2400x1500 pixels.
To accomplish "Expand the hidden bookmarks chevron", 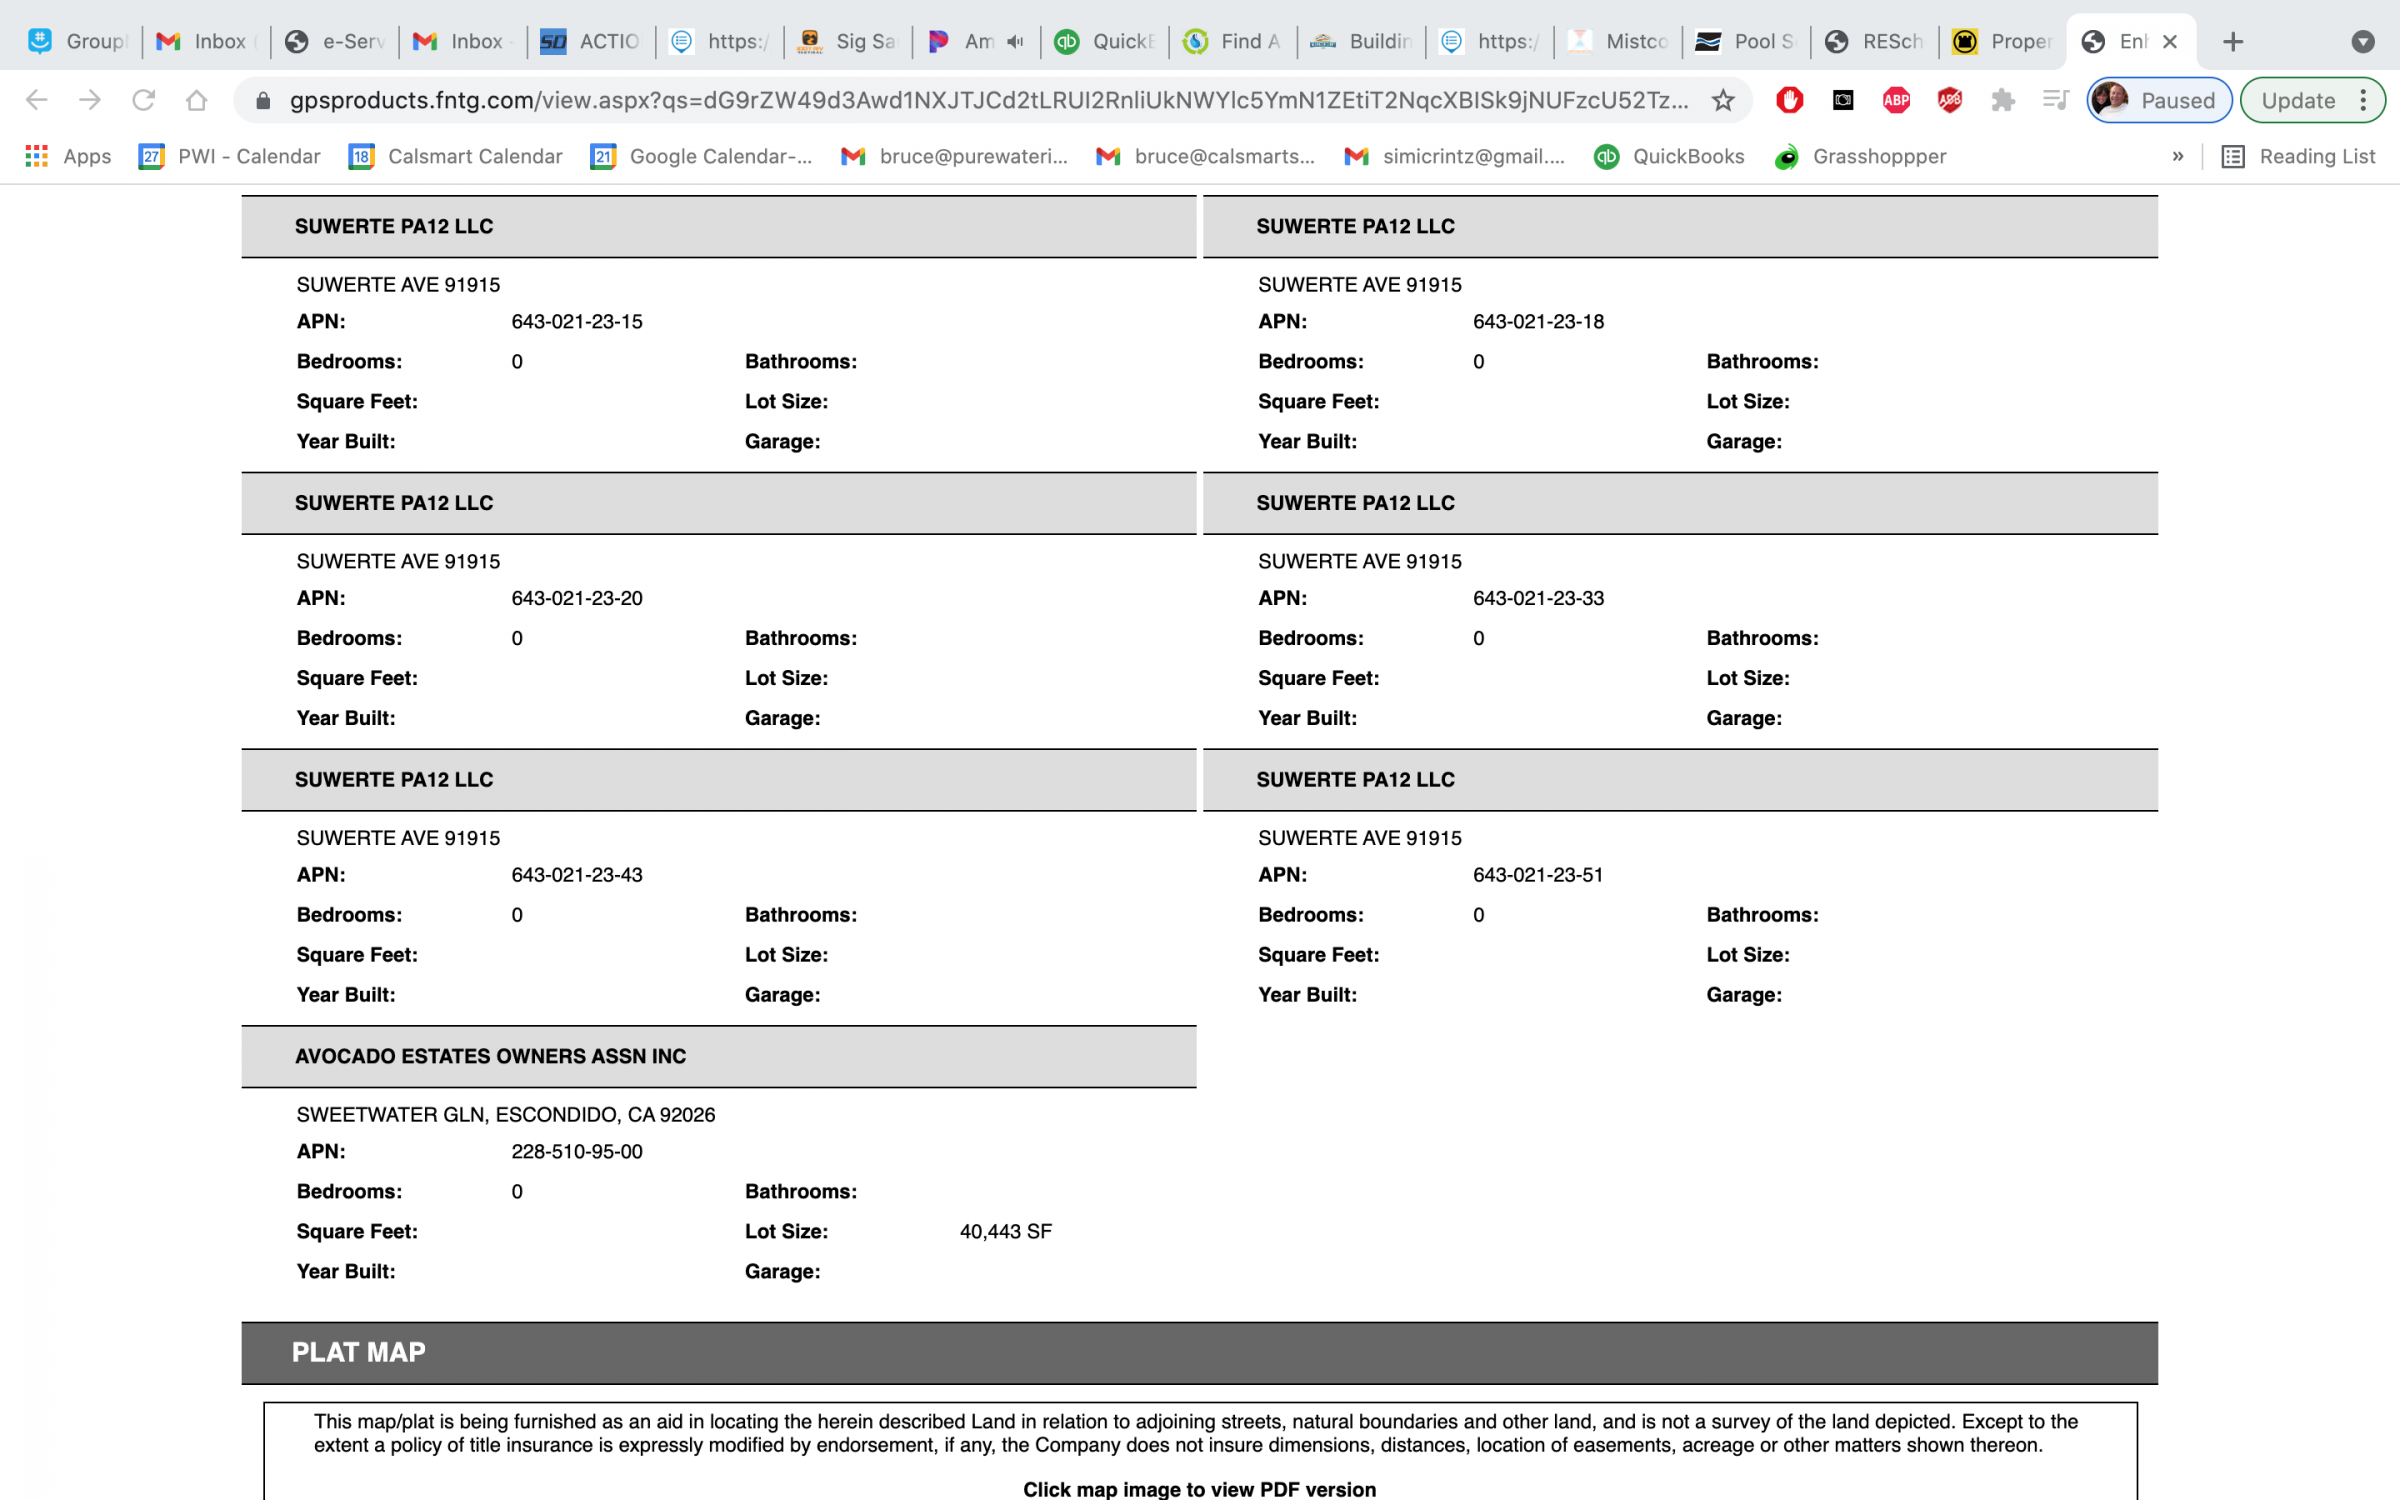I will [2177, 156].
